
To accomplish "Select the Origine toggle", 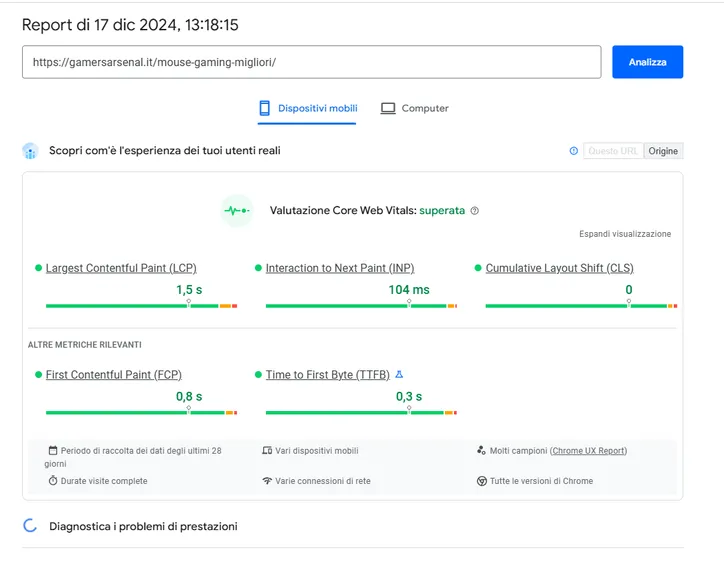I will pos(663,151).
